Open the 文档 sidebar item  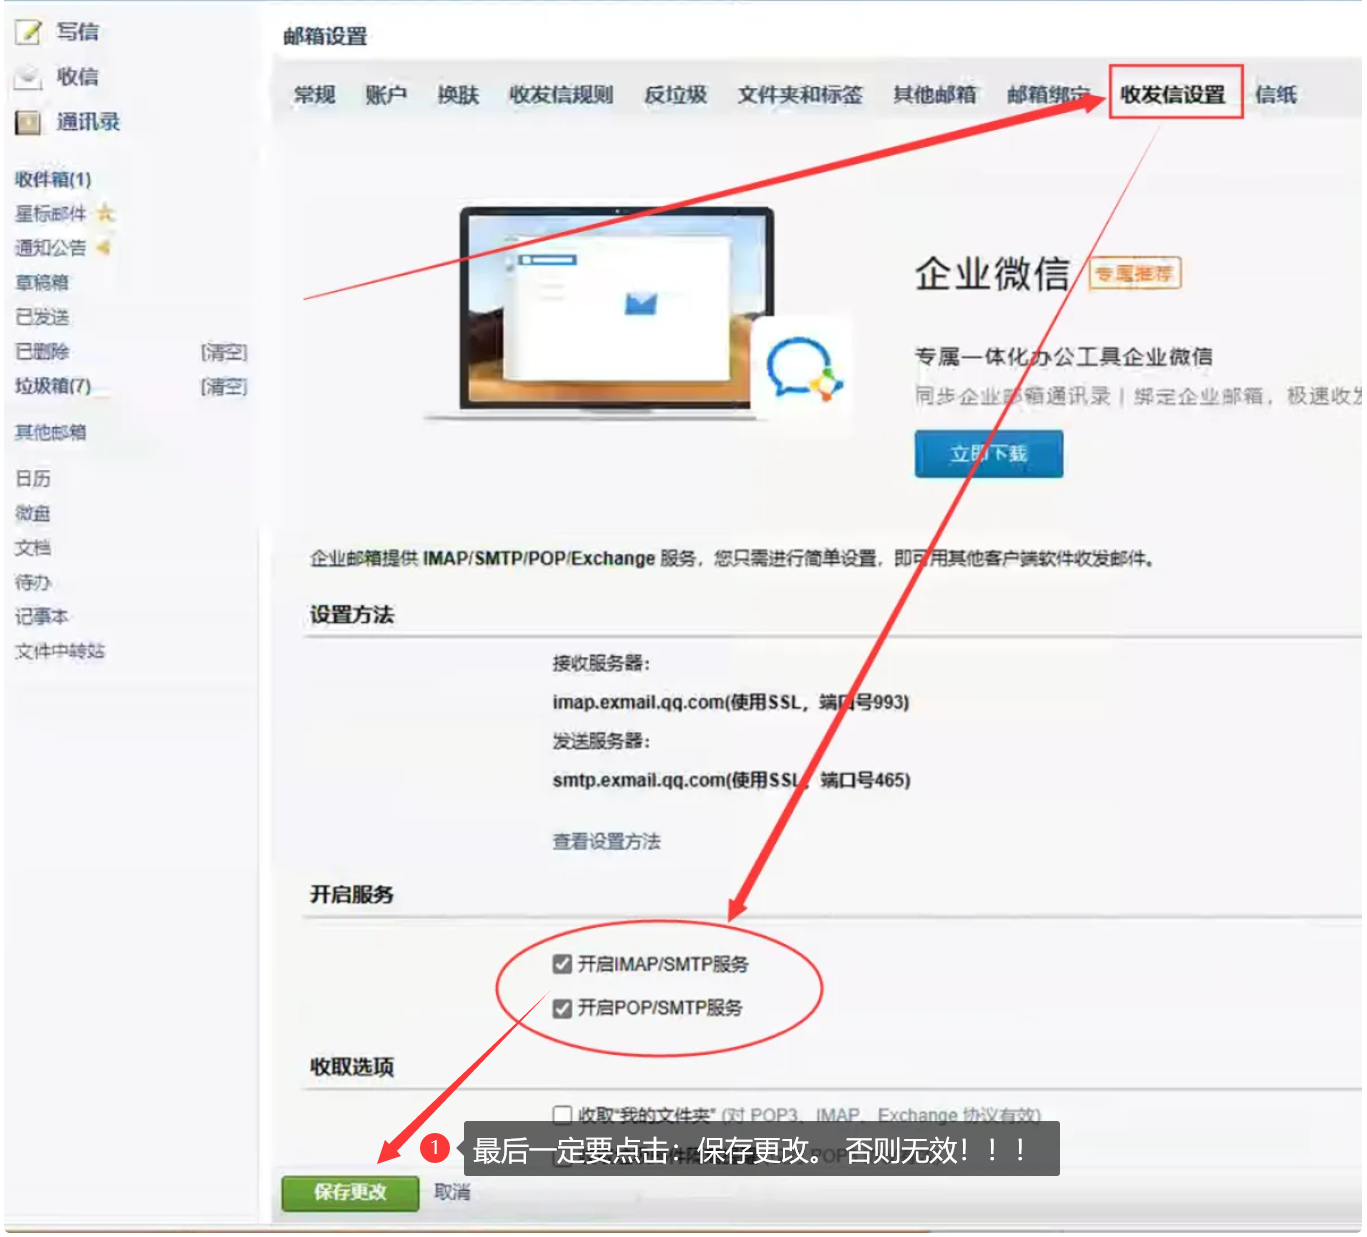pos(33,548)
